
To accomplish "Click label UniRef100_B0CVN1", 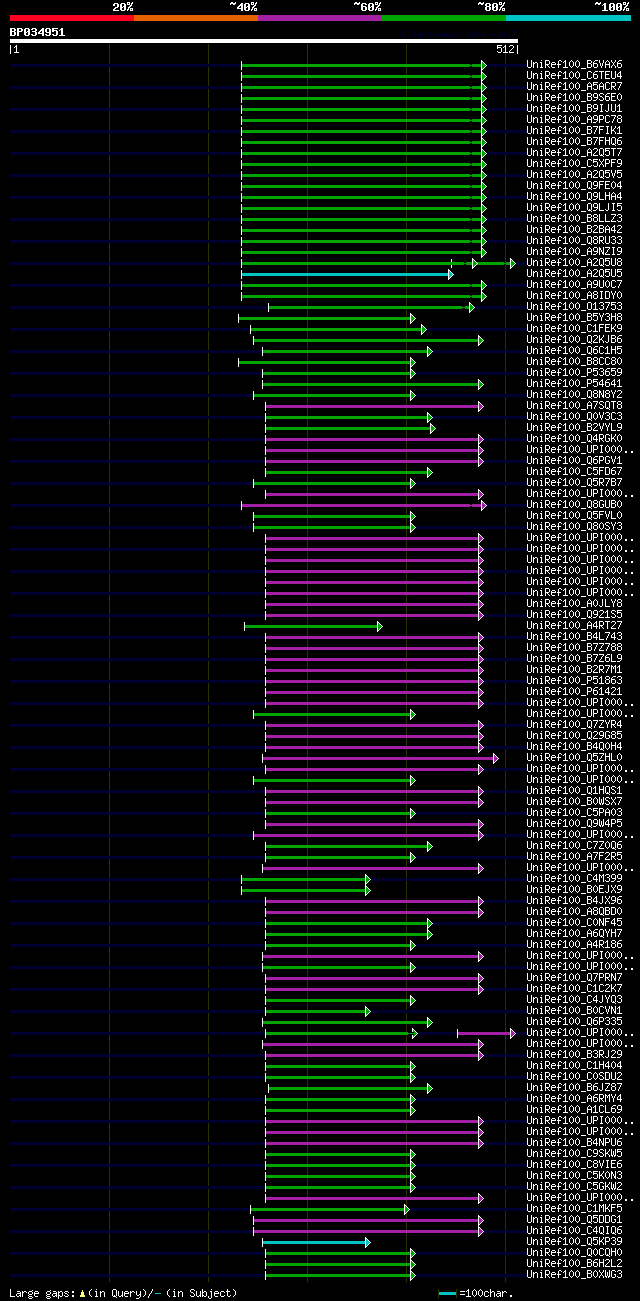I will (574, 1011).
